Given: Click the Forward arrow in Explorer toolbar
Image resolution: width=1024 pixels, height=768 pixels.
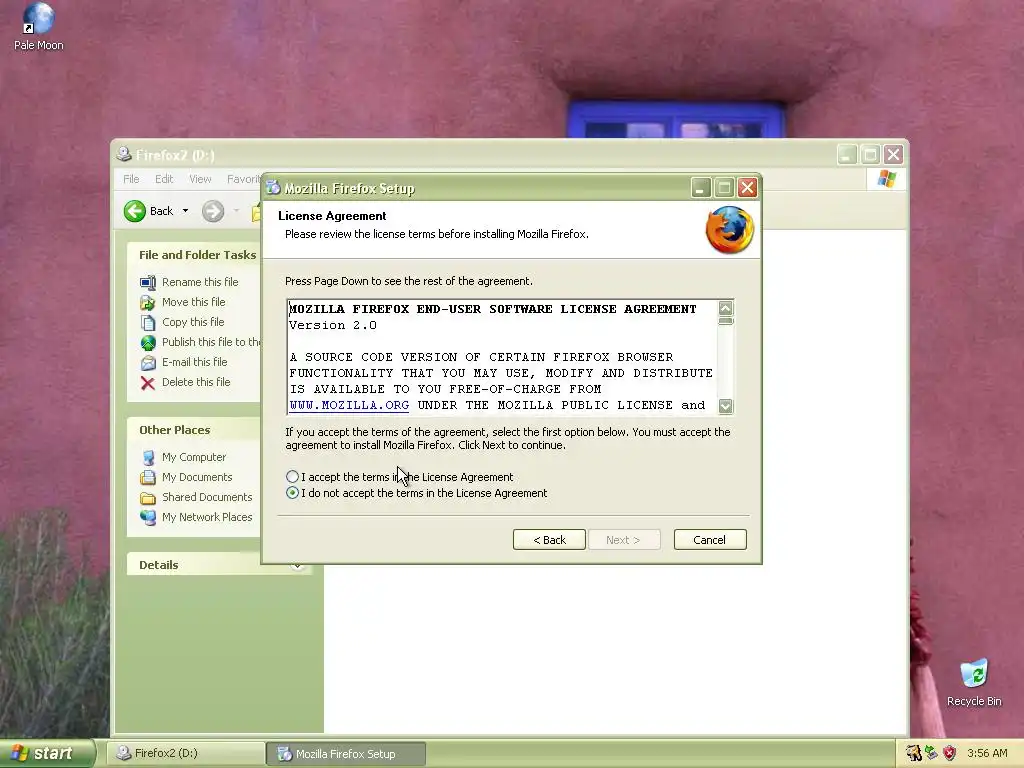Looking at the screenshot, I should click(213, 211).
